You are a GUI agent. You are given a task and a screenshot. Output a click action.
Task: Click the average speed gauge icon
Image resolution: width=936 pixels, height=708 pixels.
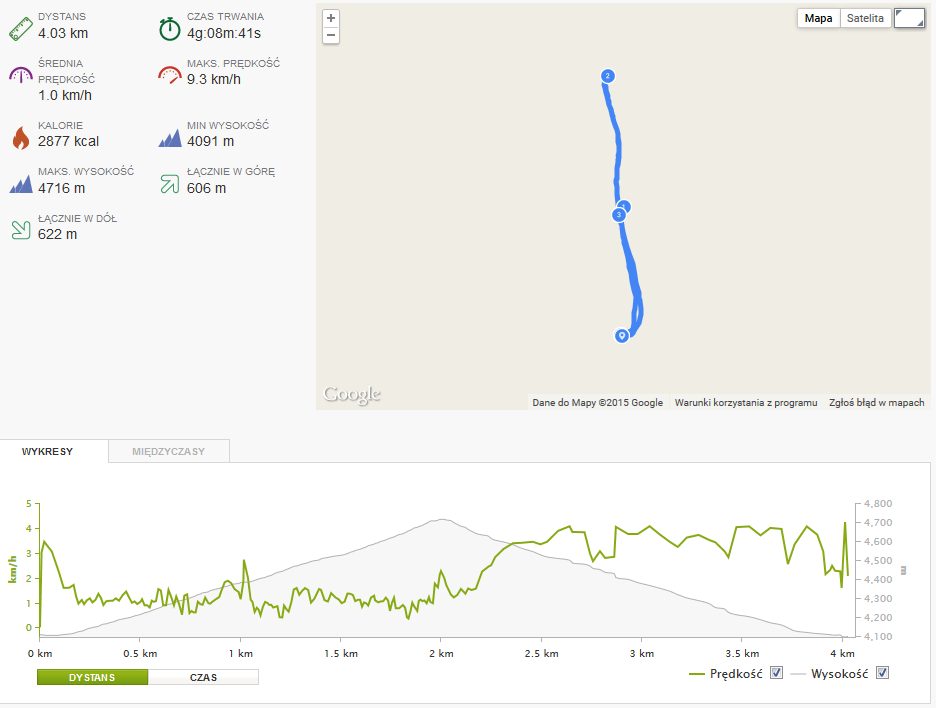(21, 75)
